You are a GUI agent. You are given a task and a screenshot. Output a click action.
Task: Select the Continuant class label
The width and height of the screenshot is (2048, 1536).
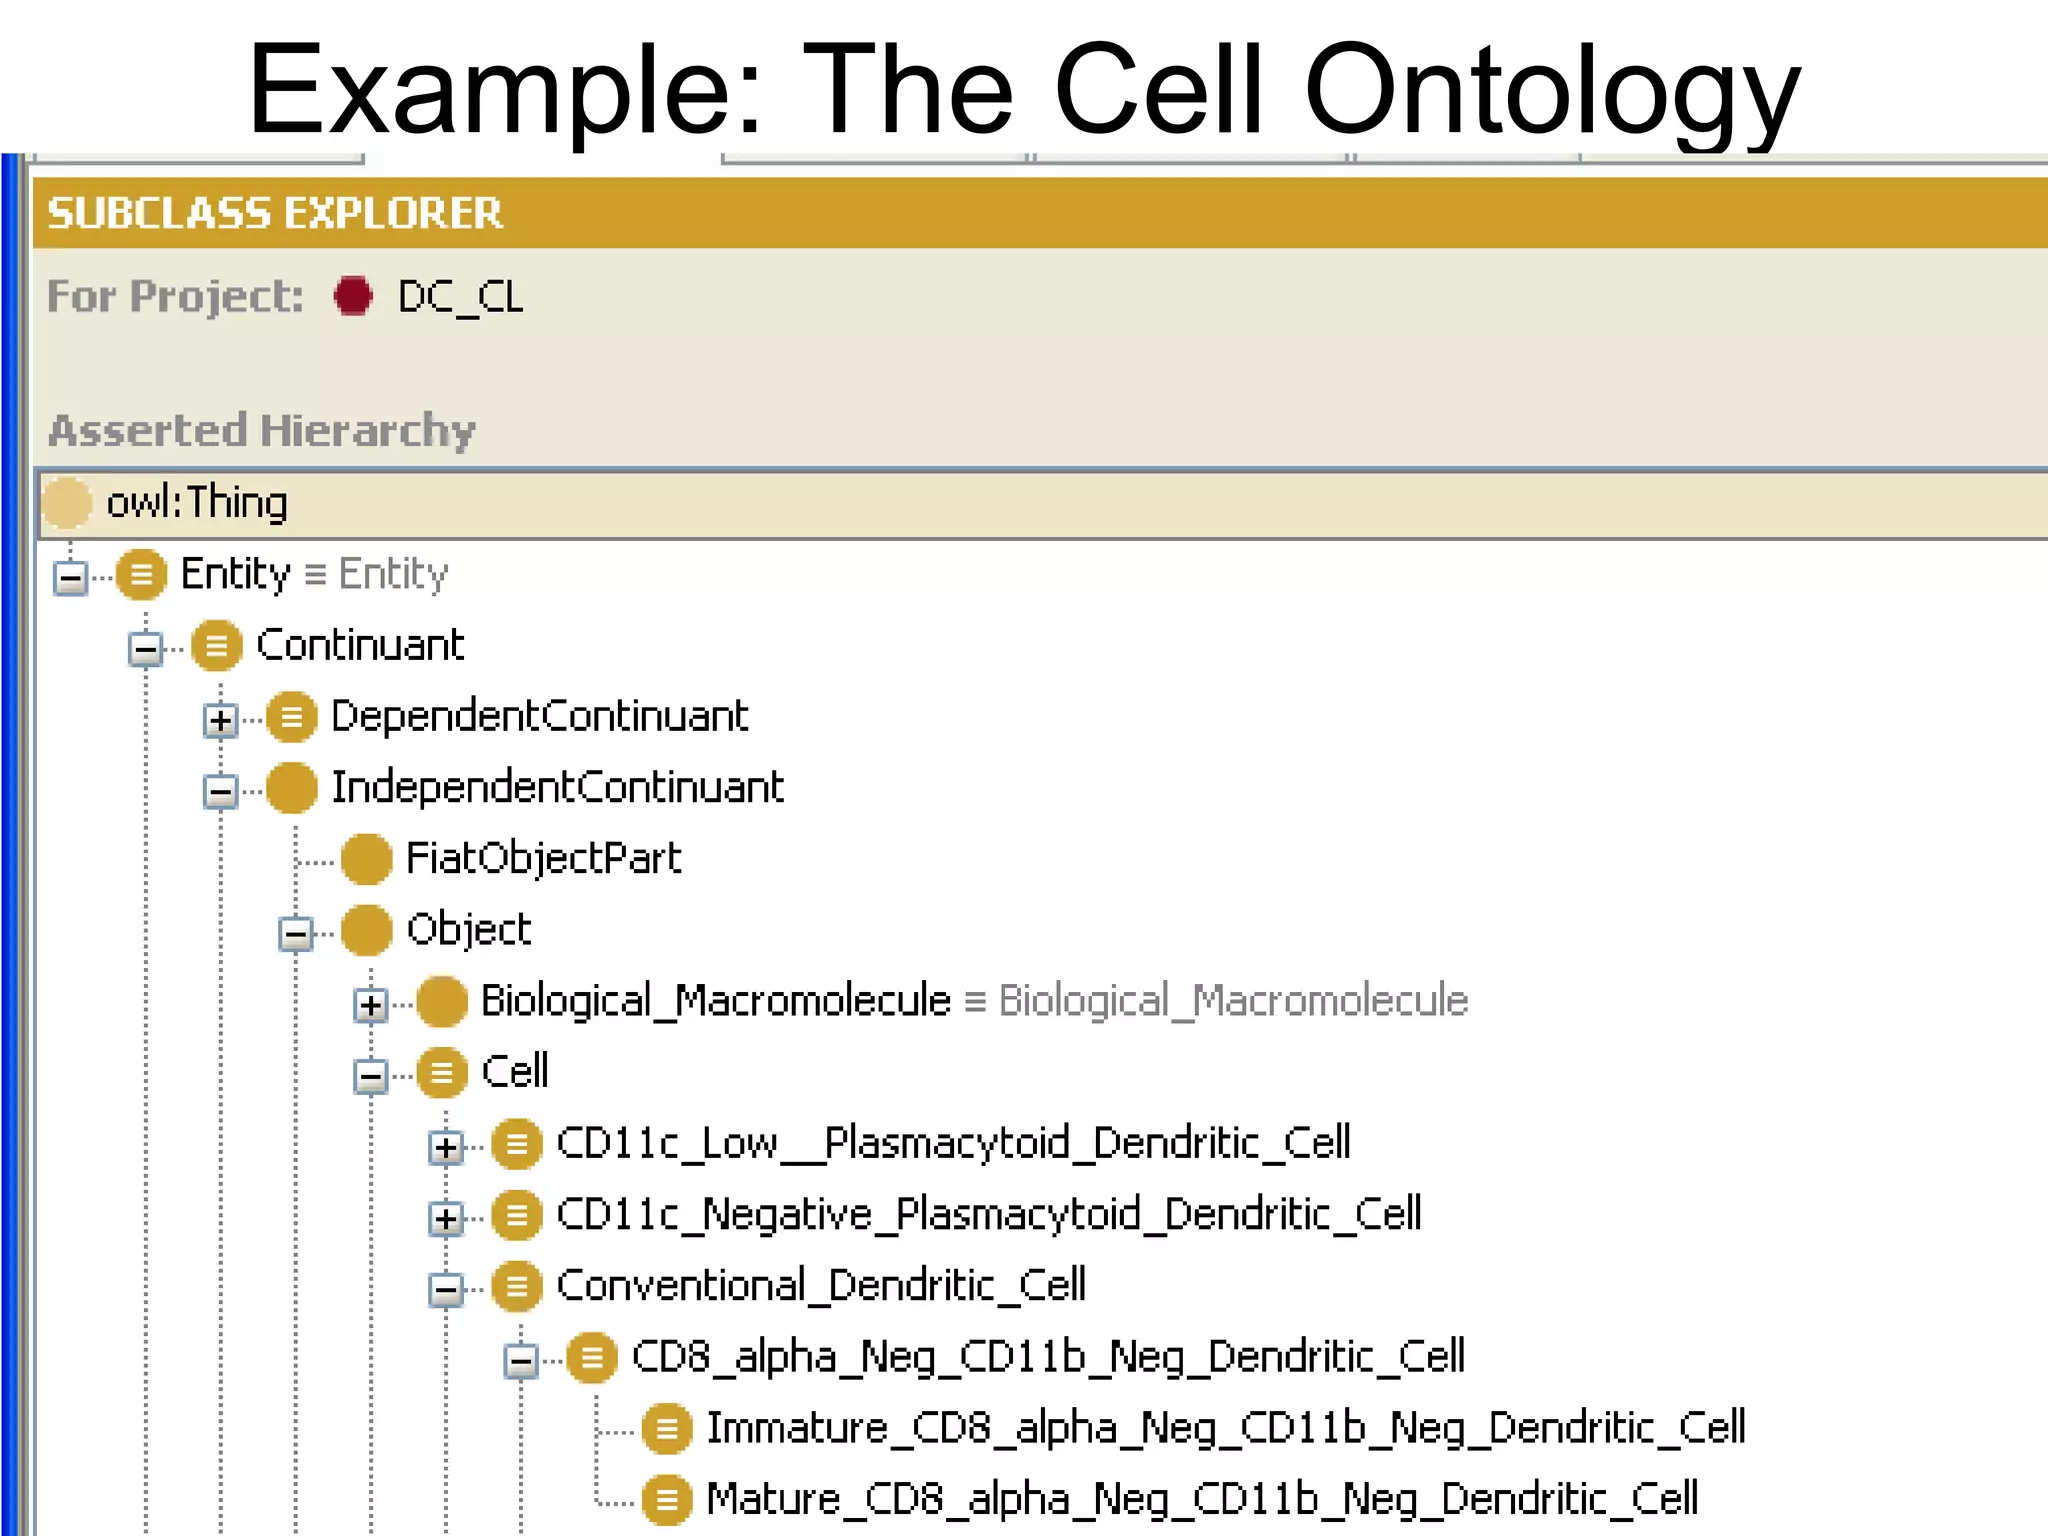[x=360, y=645]
